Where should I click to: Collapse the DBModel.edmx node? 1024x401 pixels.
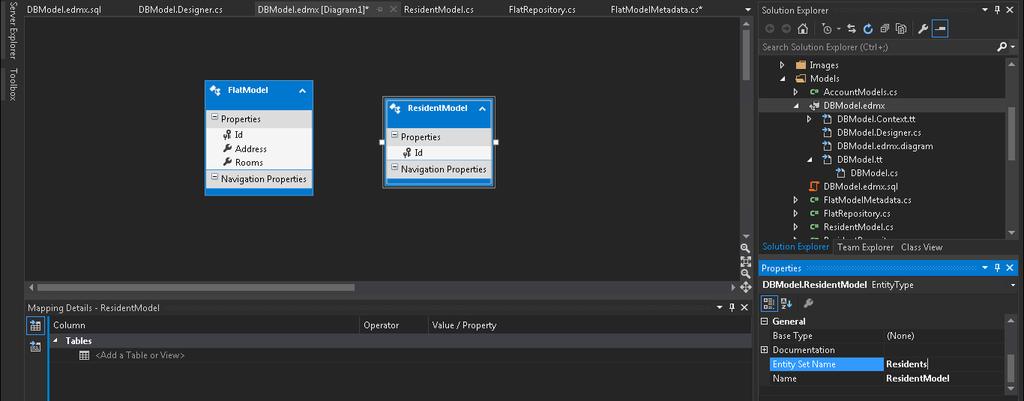(x=795, y=106)
